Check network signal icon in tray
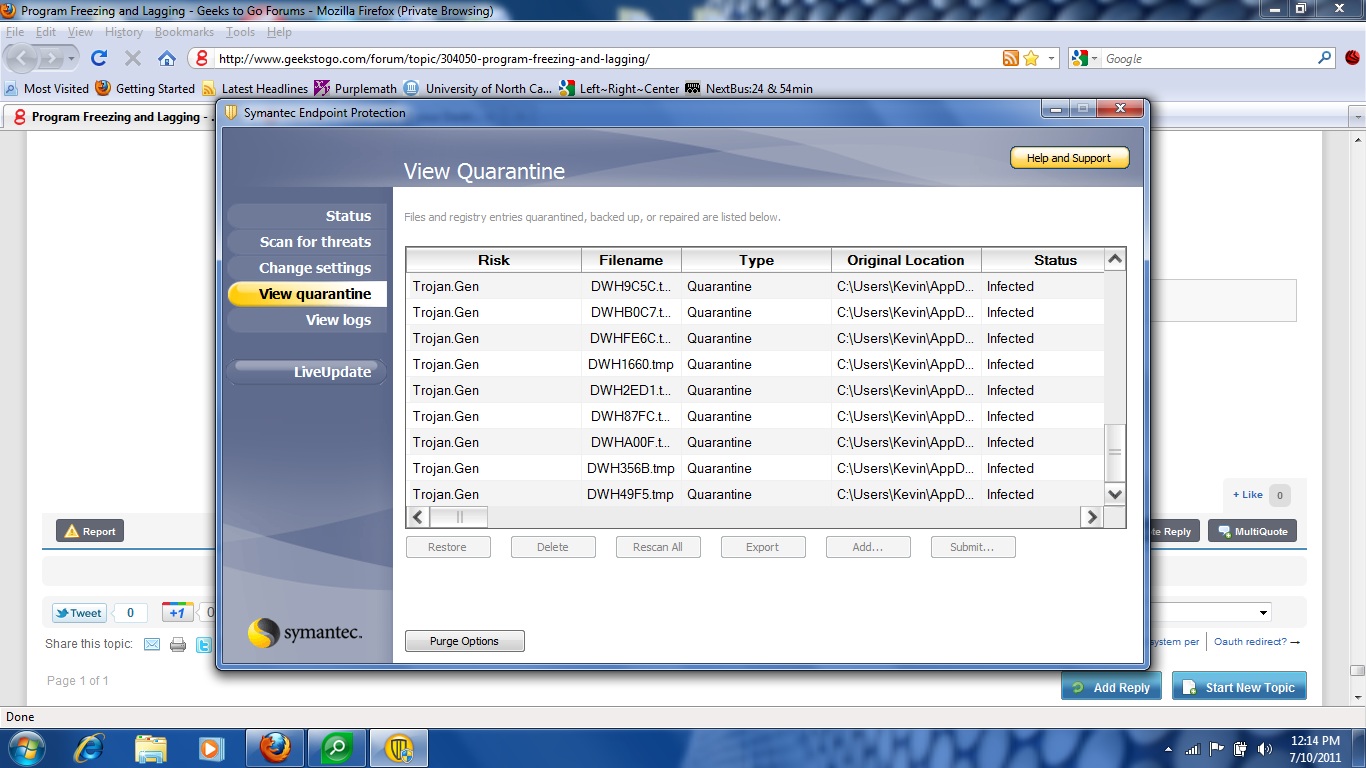The image size is (1366, 768). pos(1192,748)
